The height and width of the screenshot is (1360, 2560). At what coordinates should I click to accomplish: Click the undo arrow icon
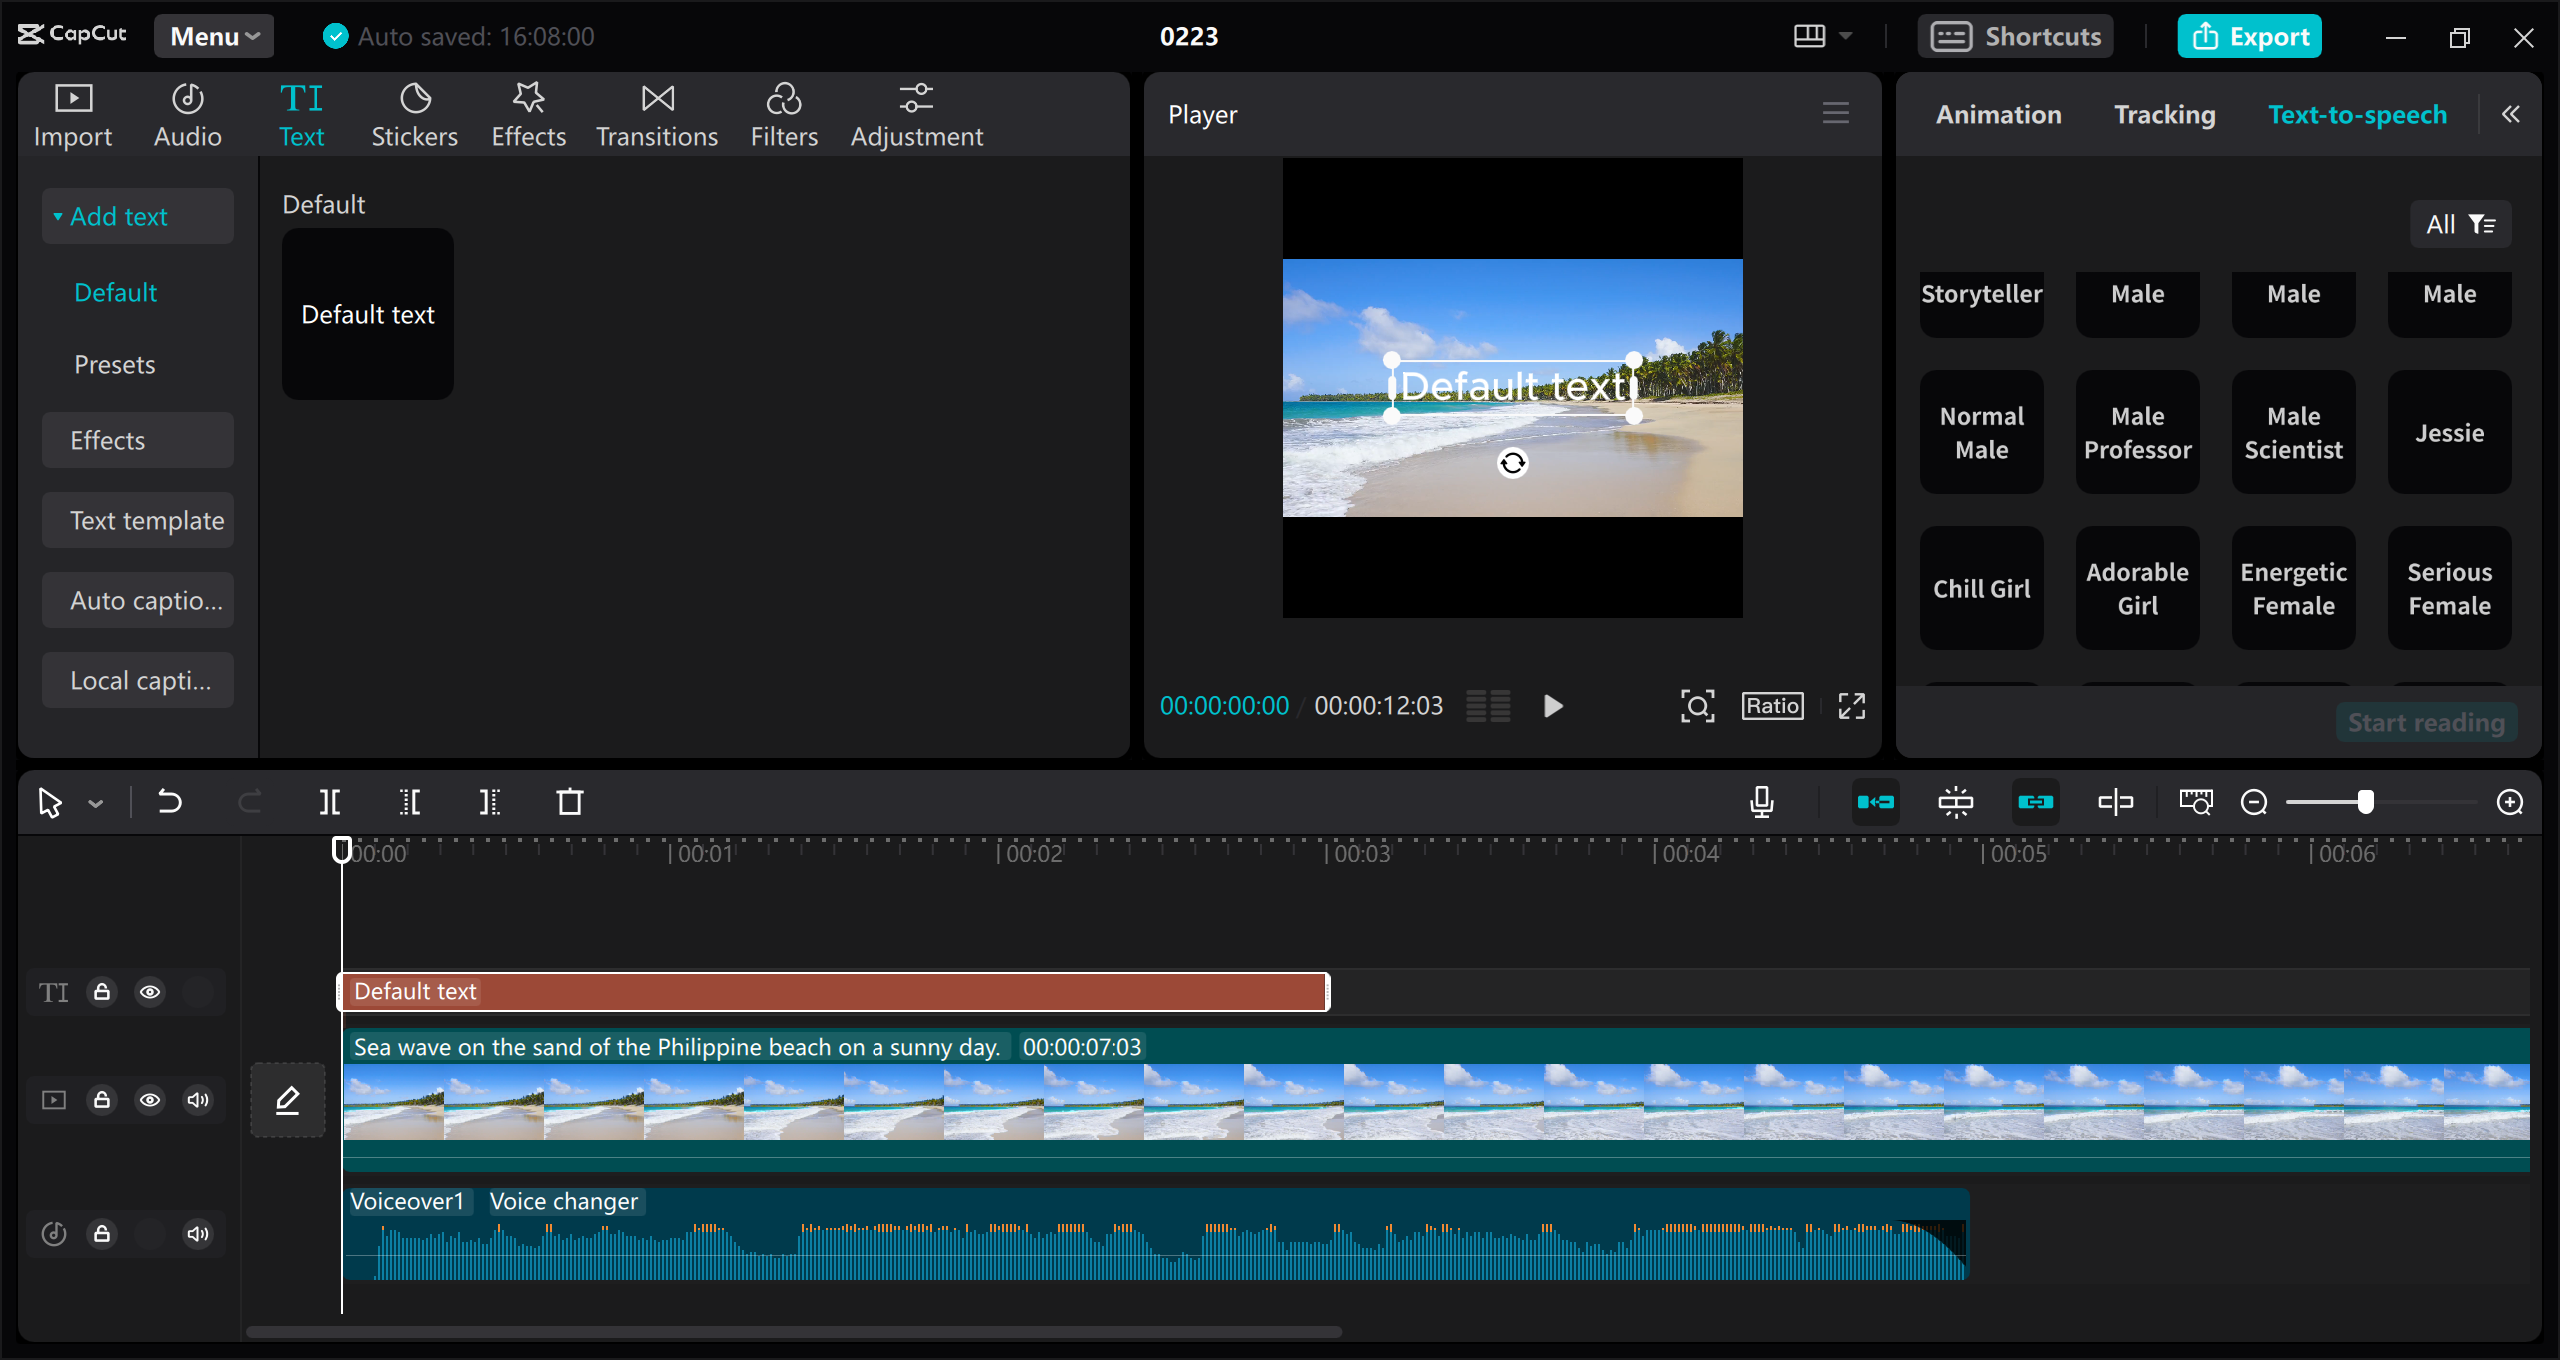tap(170, 802)
